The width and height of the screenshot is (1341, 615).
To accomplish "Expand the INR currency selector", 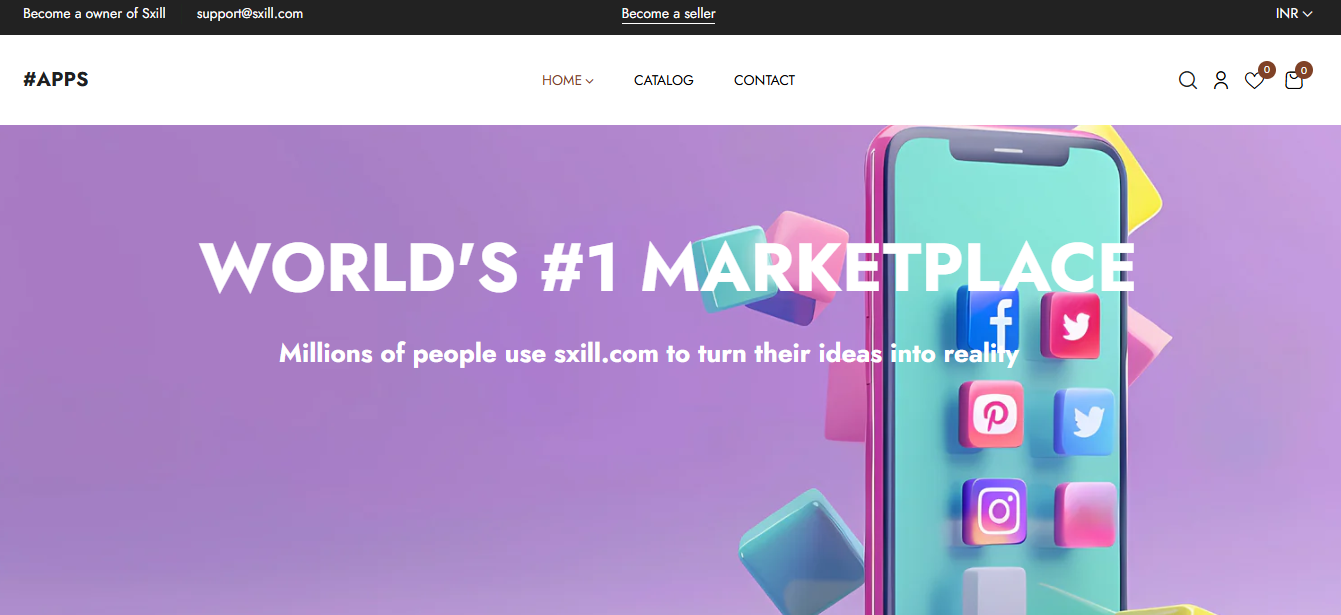I will click(1294, 14).
